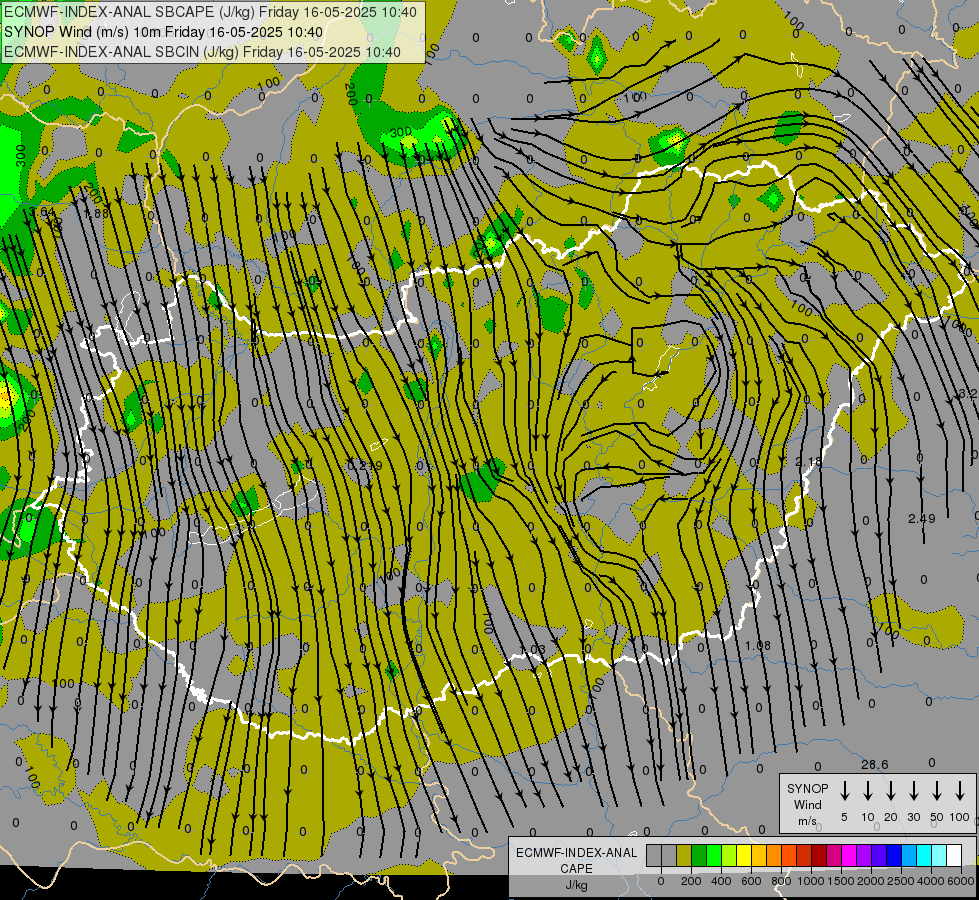Select the dark red swatch after 1000

[819, 855]
